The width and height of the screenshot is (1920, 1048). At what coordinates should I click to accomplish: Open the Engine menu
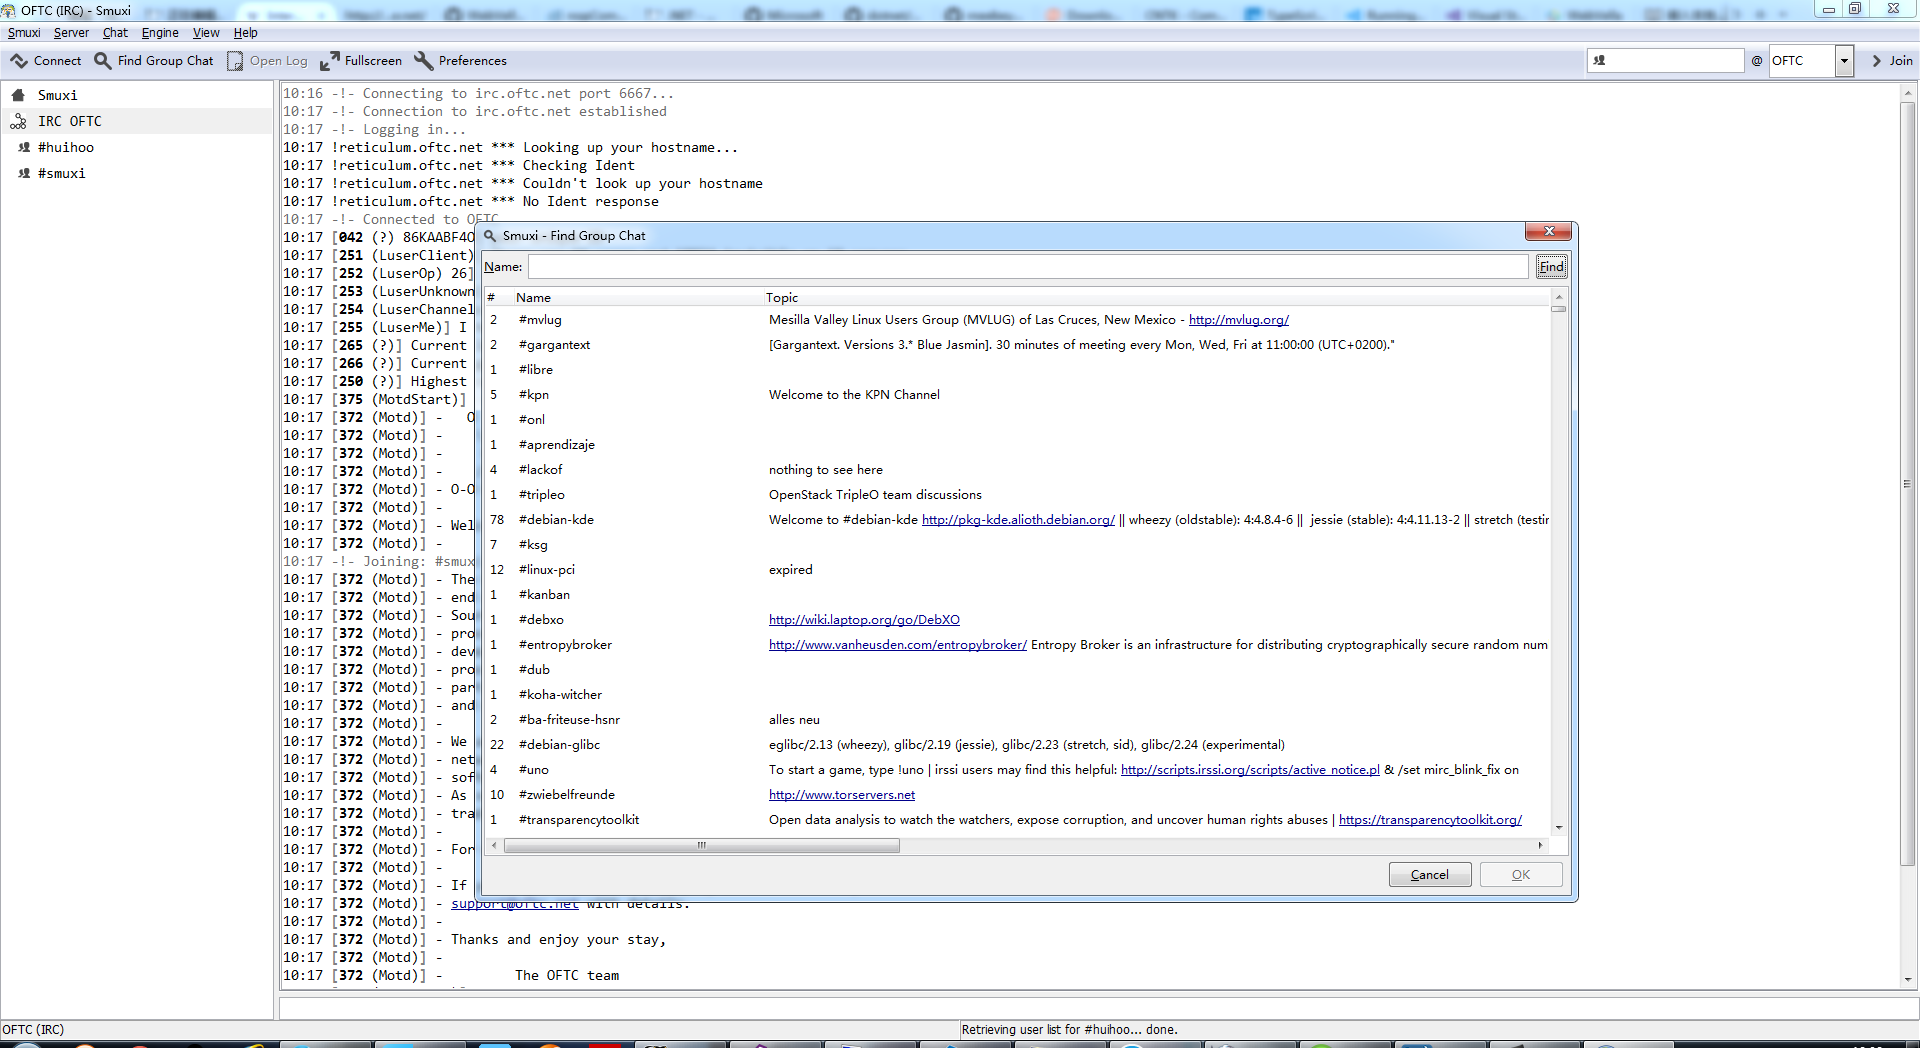160,33
